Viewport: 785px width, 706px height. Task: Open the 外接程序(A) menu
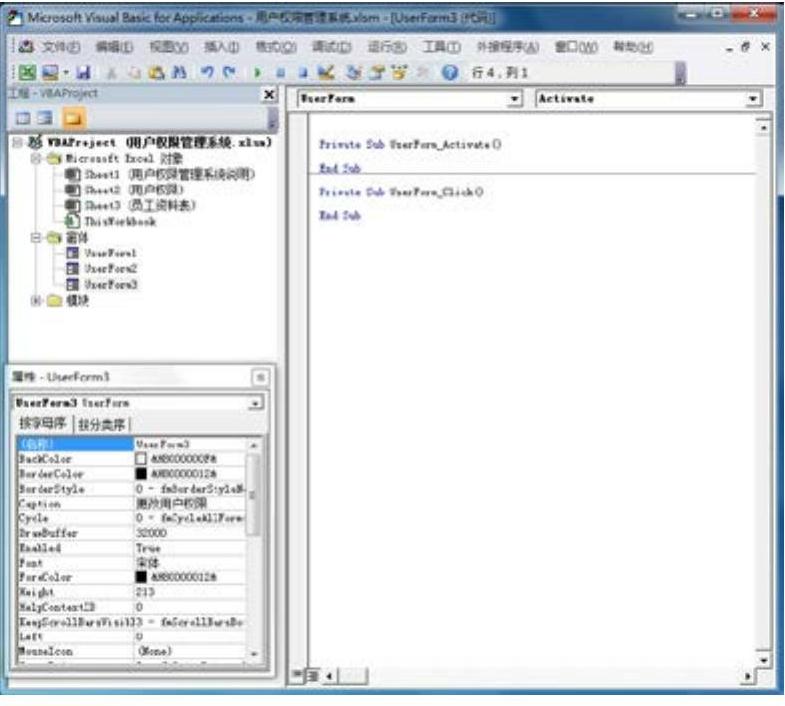[508, 47]
